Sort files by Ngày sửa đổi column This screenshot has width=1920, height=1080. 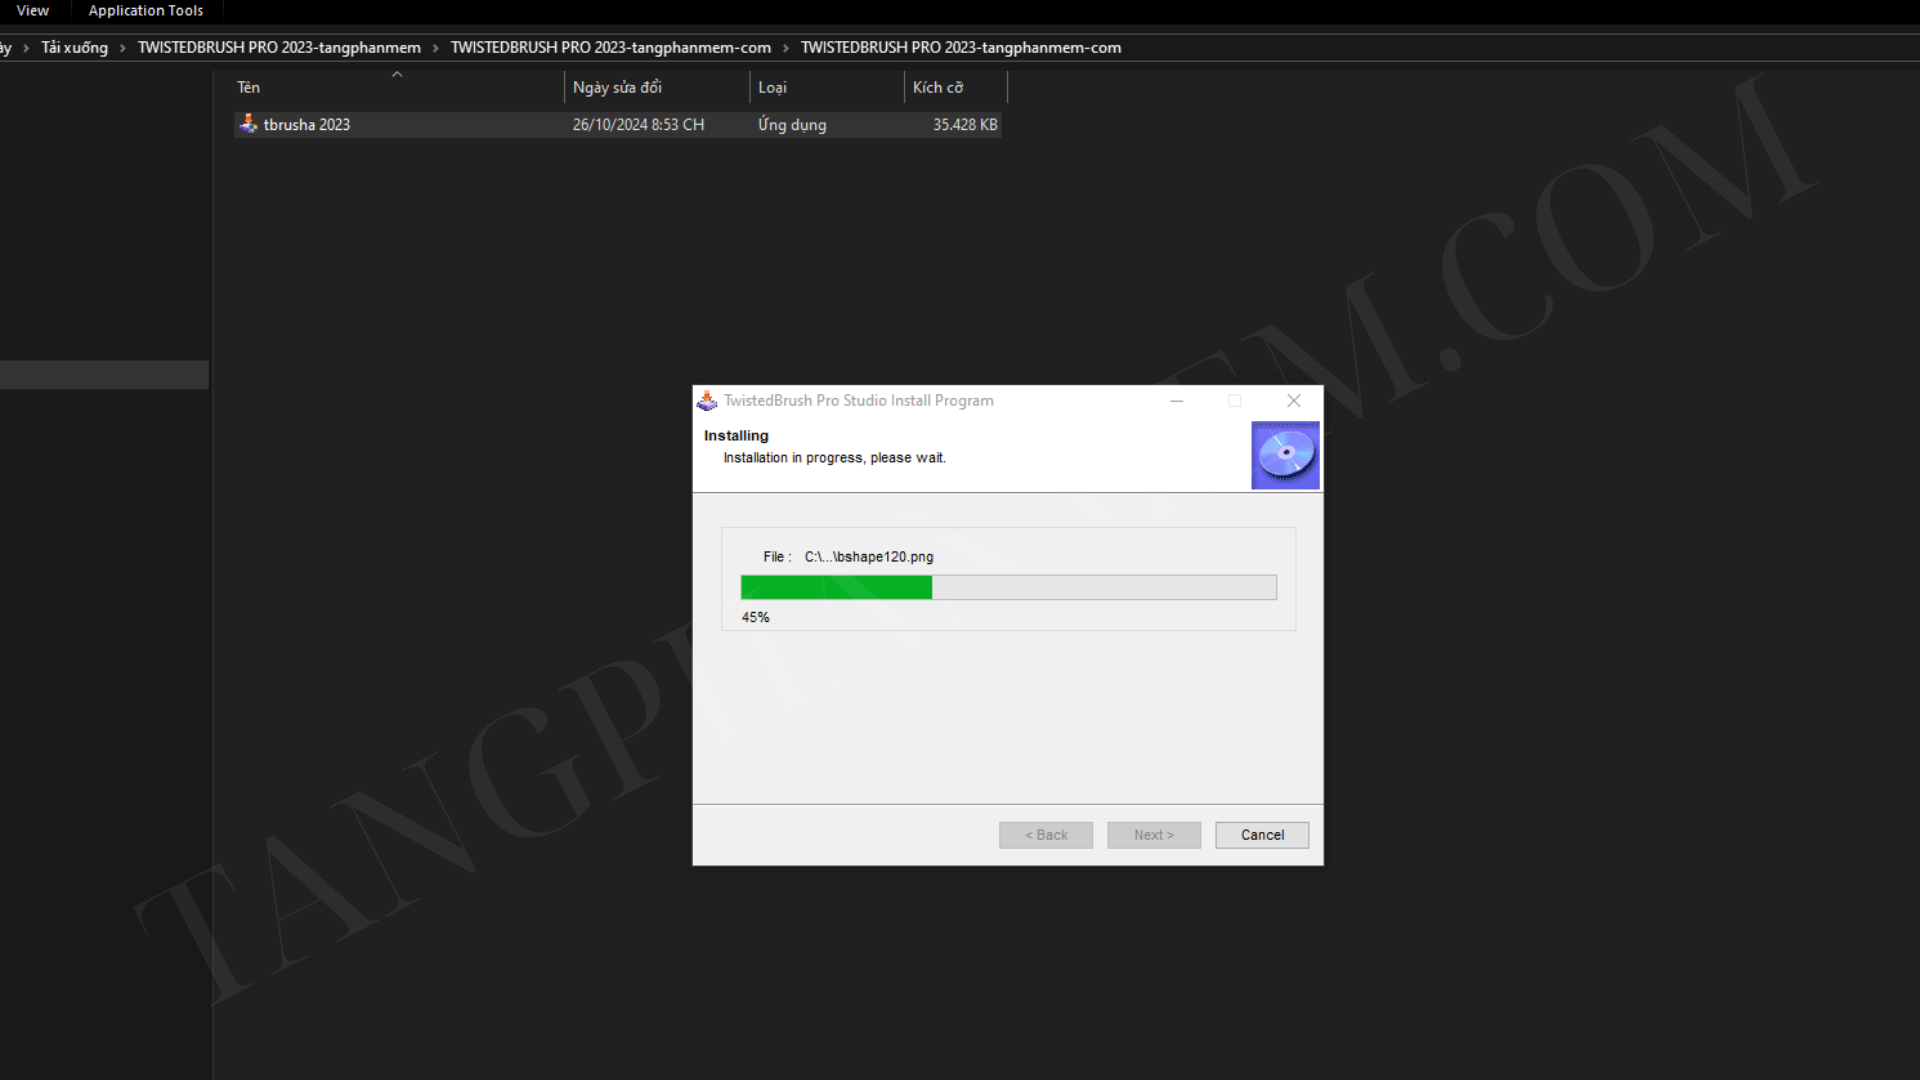point(617,88)
